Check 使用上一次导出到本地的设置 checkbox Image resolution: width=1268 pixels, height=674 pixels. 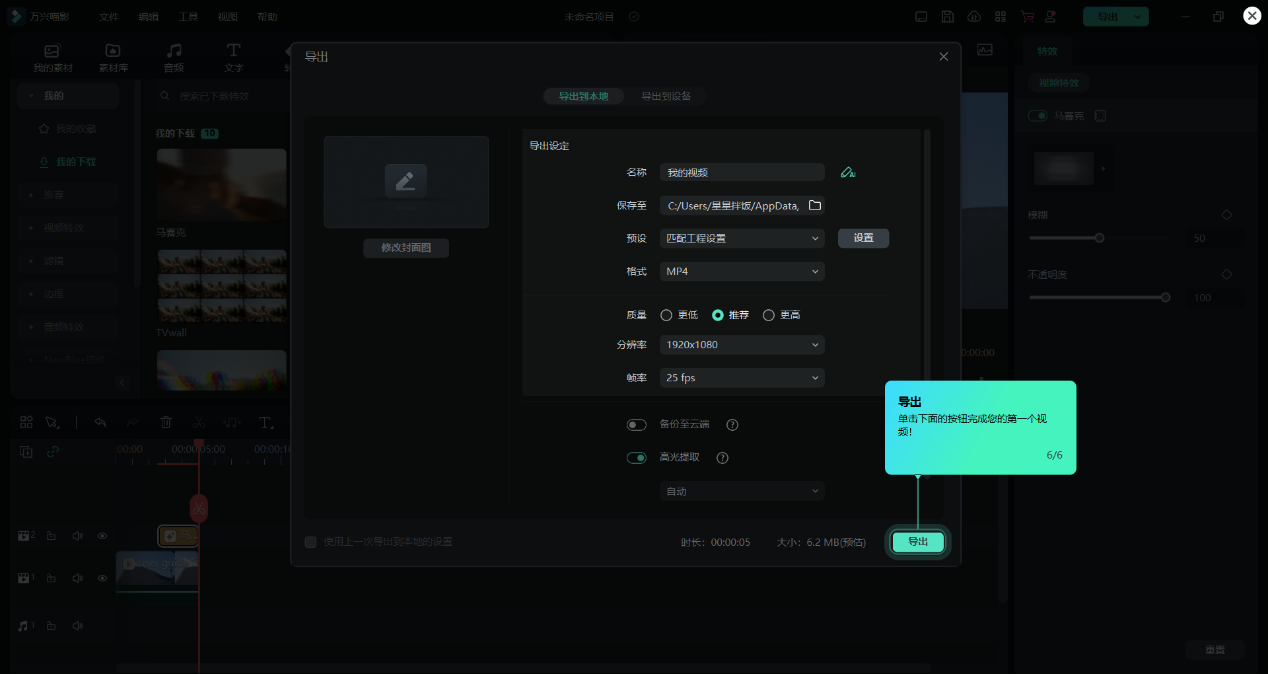pyautogui.click(x=310, y=542)
